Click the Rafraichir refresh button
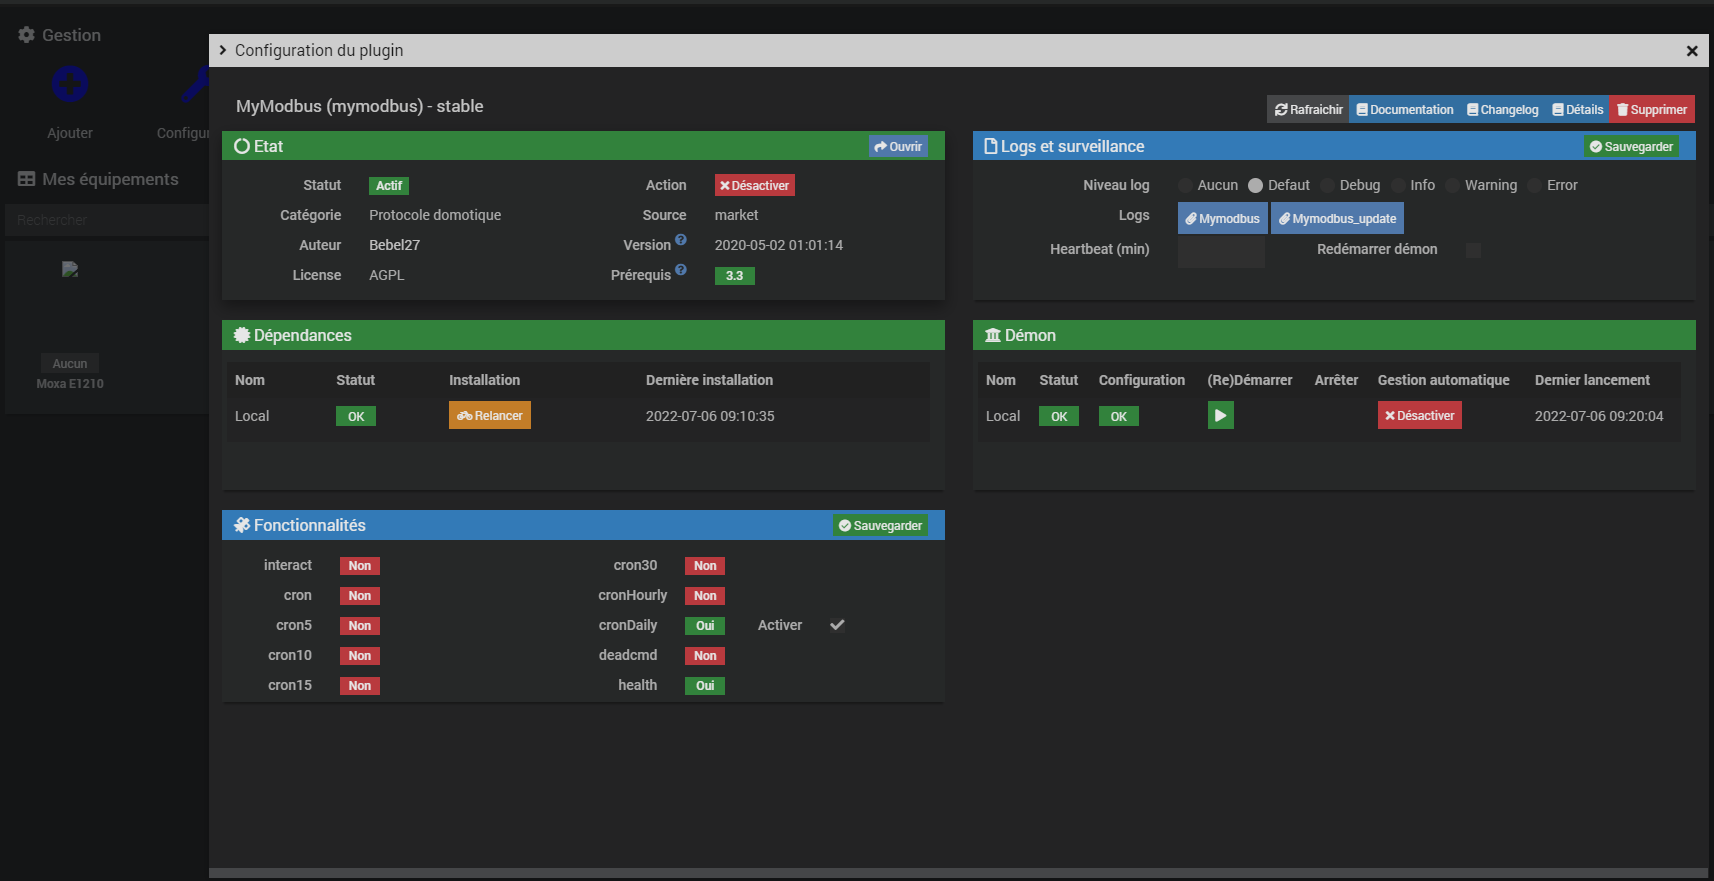1714x881 pixels. (x=1308, y=110)
